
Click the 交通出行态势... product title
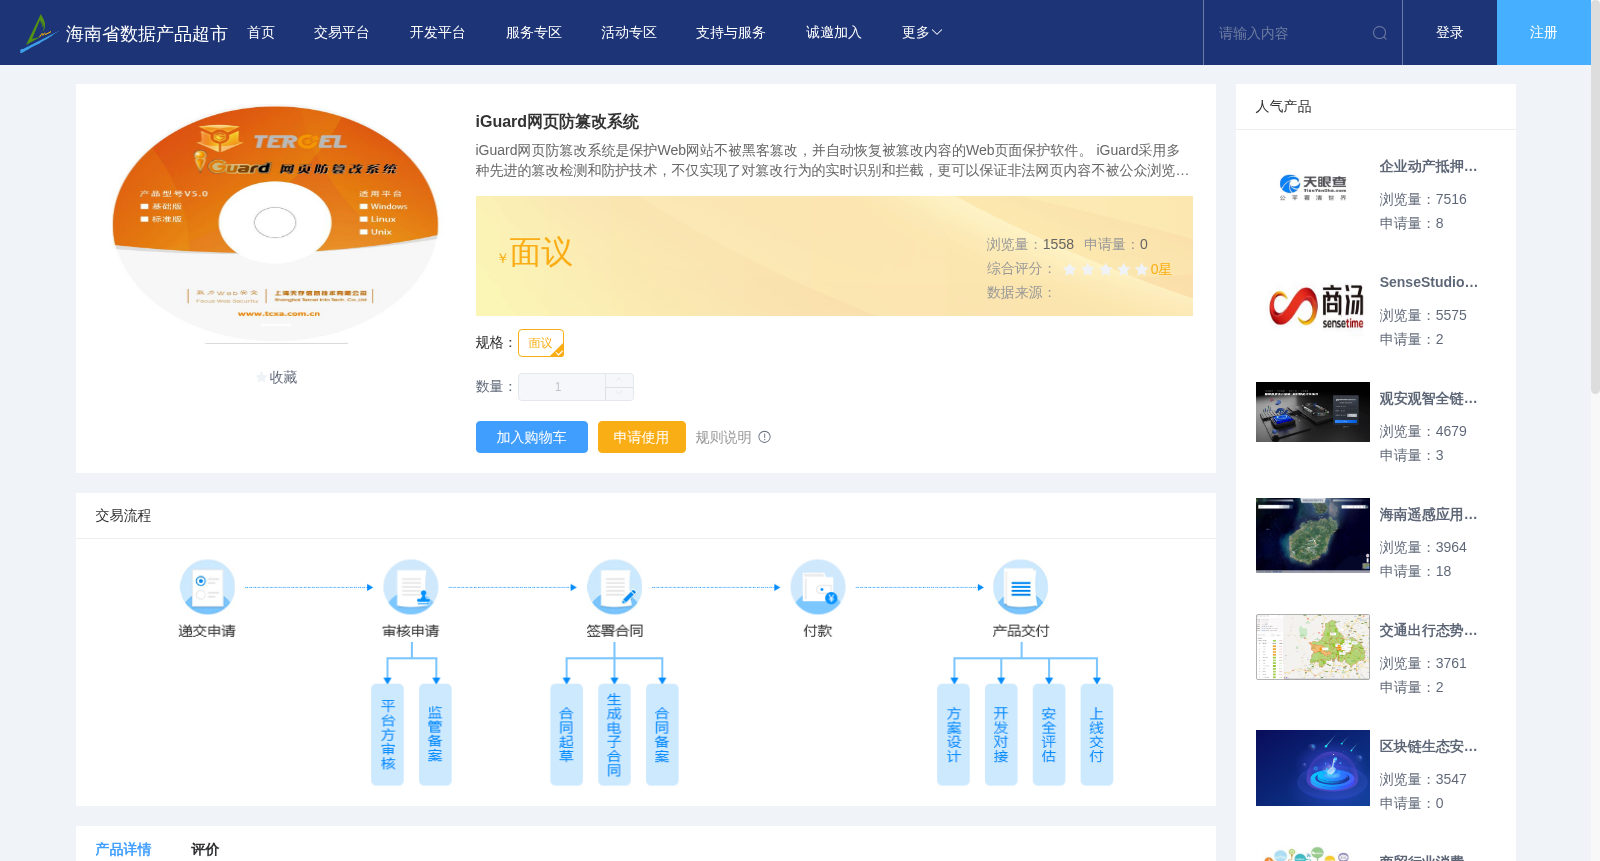point(1428,631)
